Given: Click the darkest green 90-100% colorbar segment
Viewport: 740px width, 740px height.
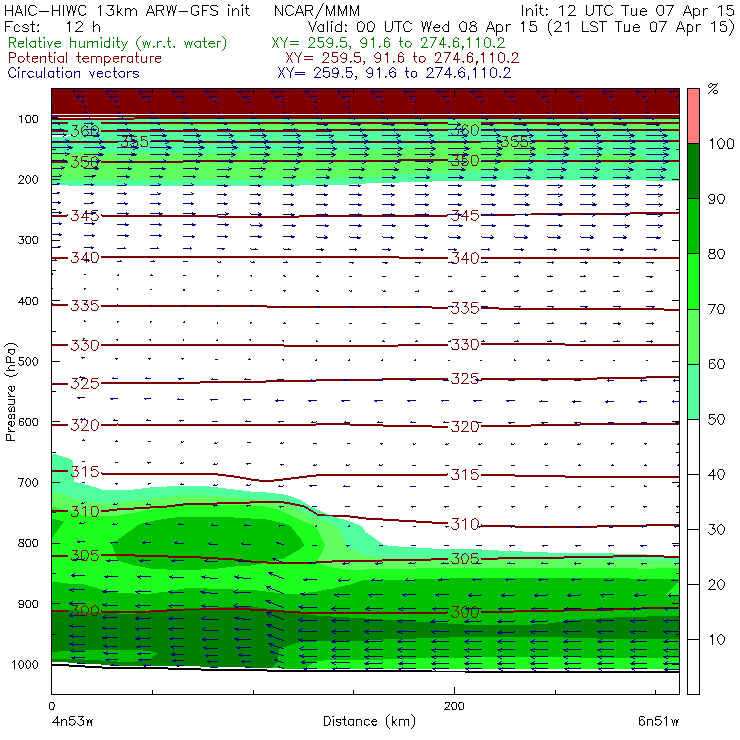Looking at the screenshot, I should 693,171.
